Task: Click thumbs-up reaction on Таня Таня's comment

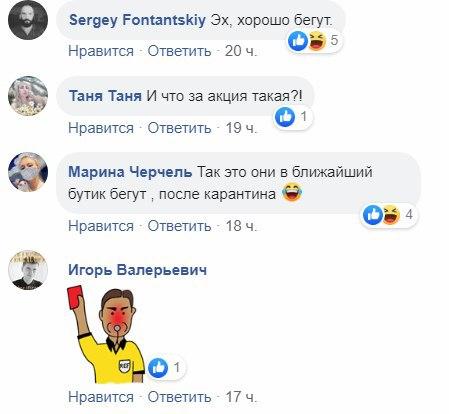Action: 285,117
